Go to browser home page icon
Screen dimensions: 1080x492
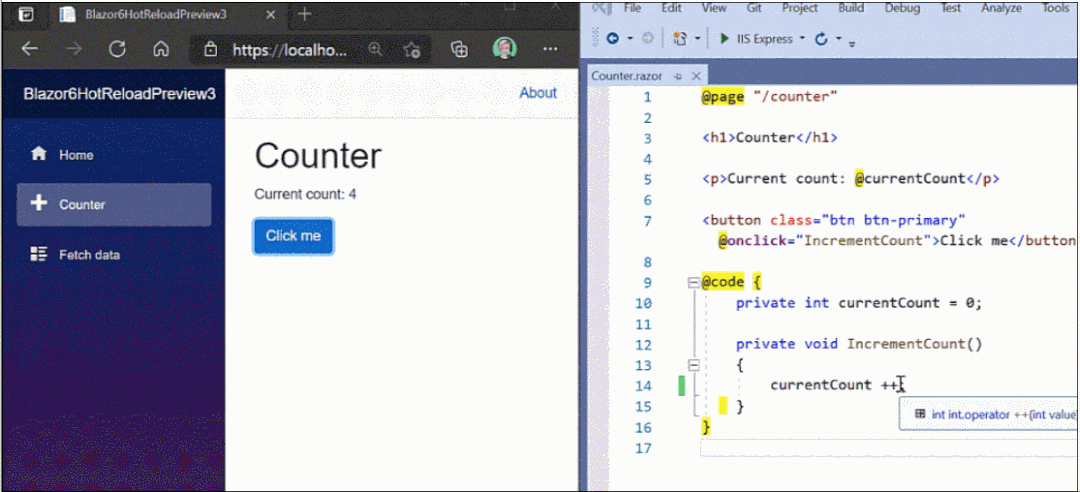(161, 49)
